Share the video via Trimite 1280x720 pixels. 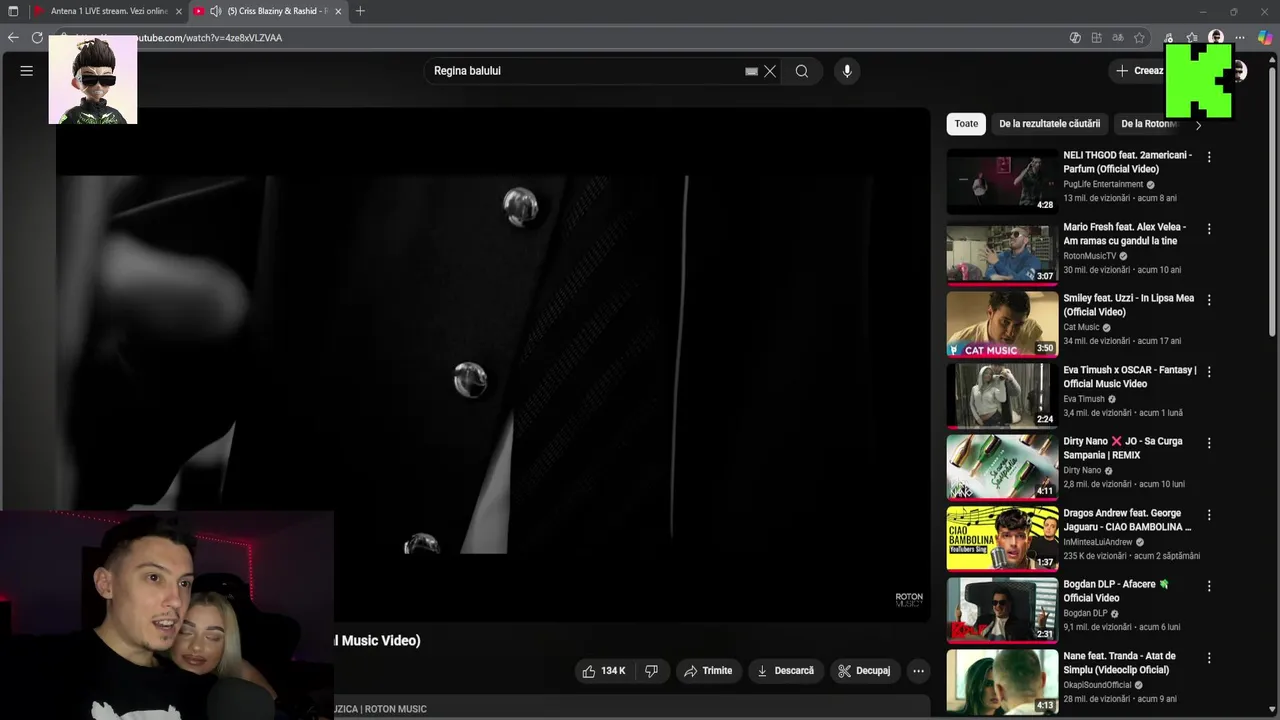click(x=708, y=671)
